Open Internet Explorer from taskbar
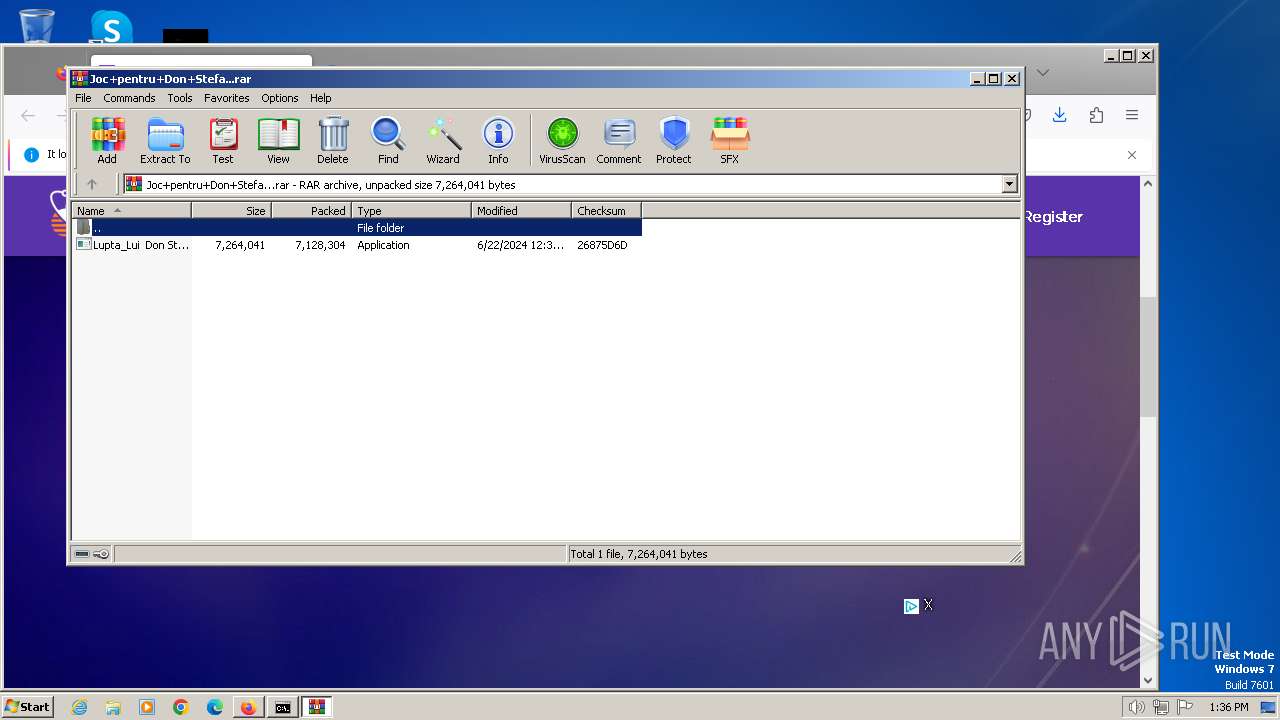The image size is (1280, 720). coord(80,707)
